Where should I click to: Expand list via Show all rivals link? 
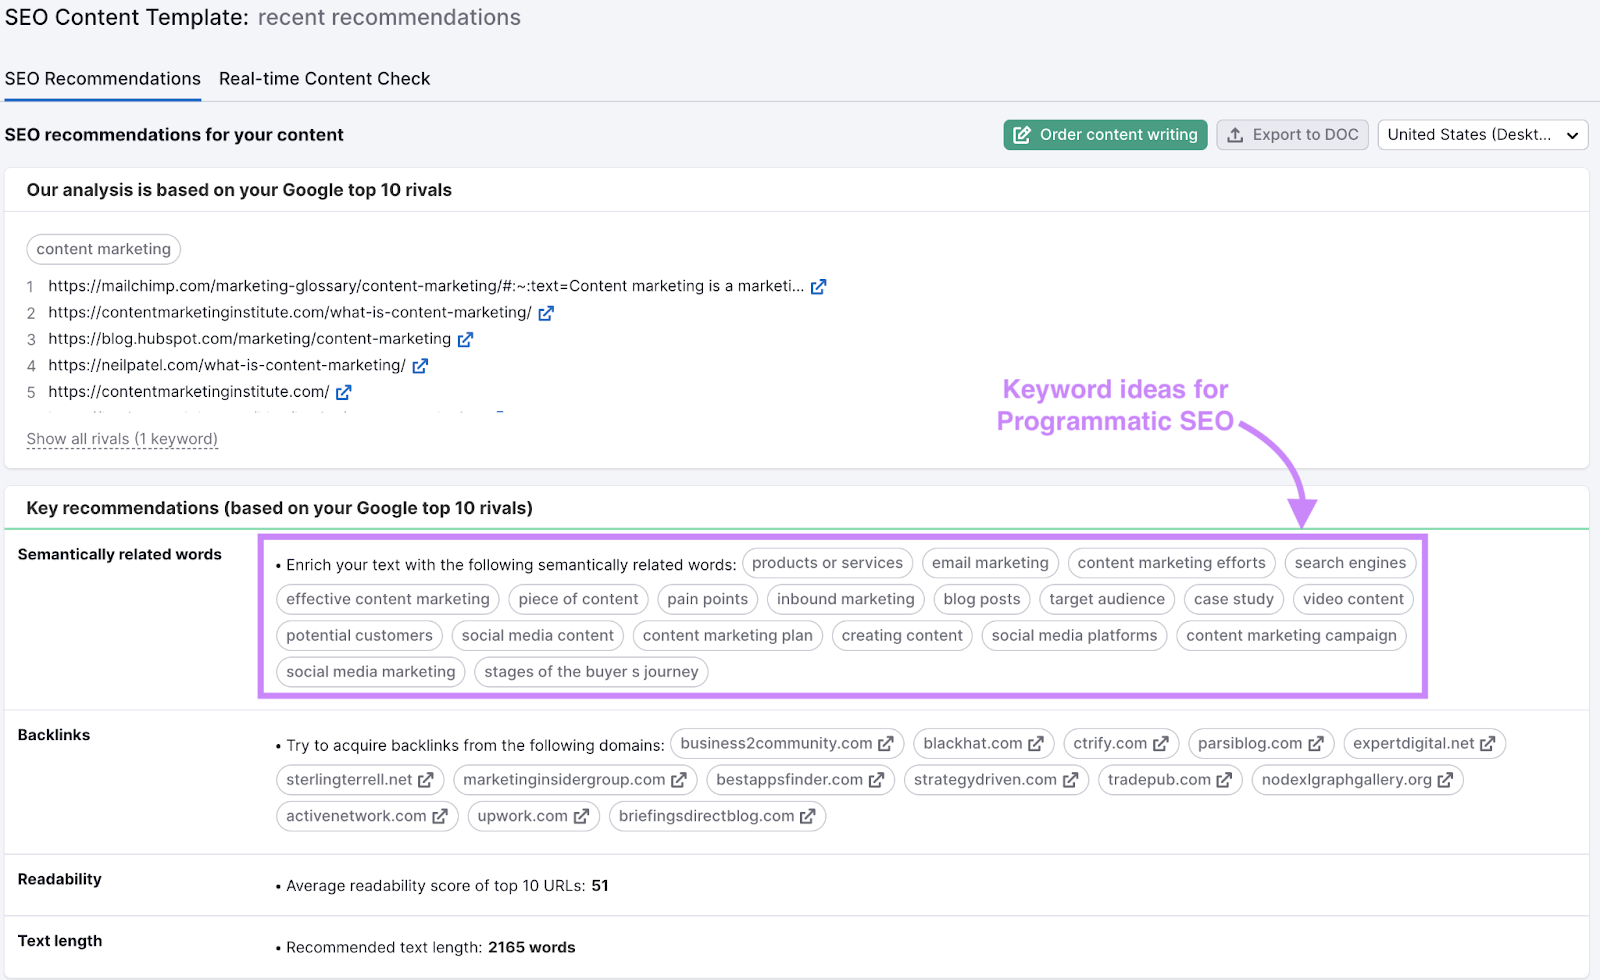pos(122,439)
